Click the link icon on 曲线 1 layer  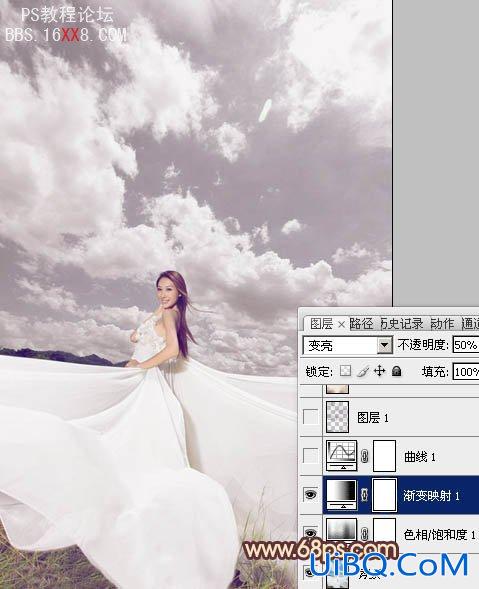[x=364, y=456]
